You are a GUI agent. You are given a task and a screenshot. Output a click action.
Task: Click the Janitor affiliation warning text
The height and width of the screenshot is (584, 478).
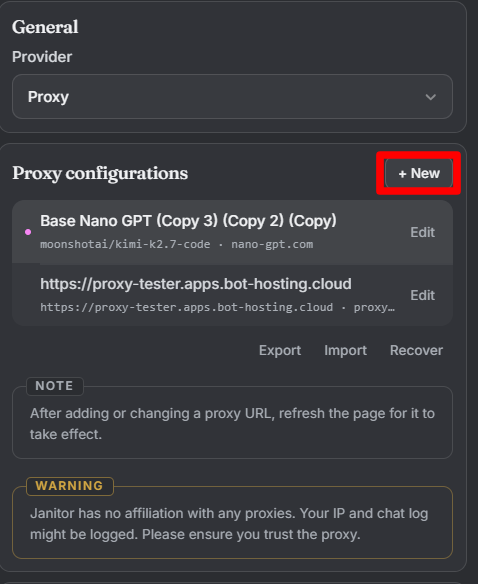point(229,524)
